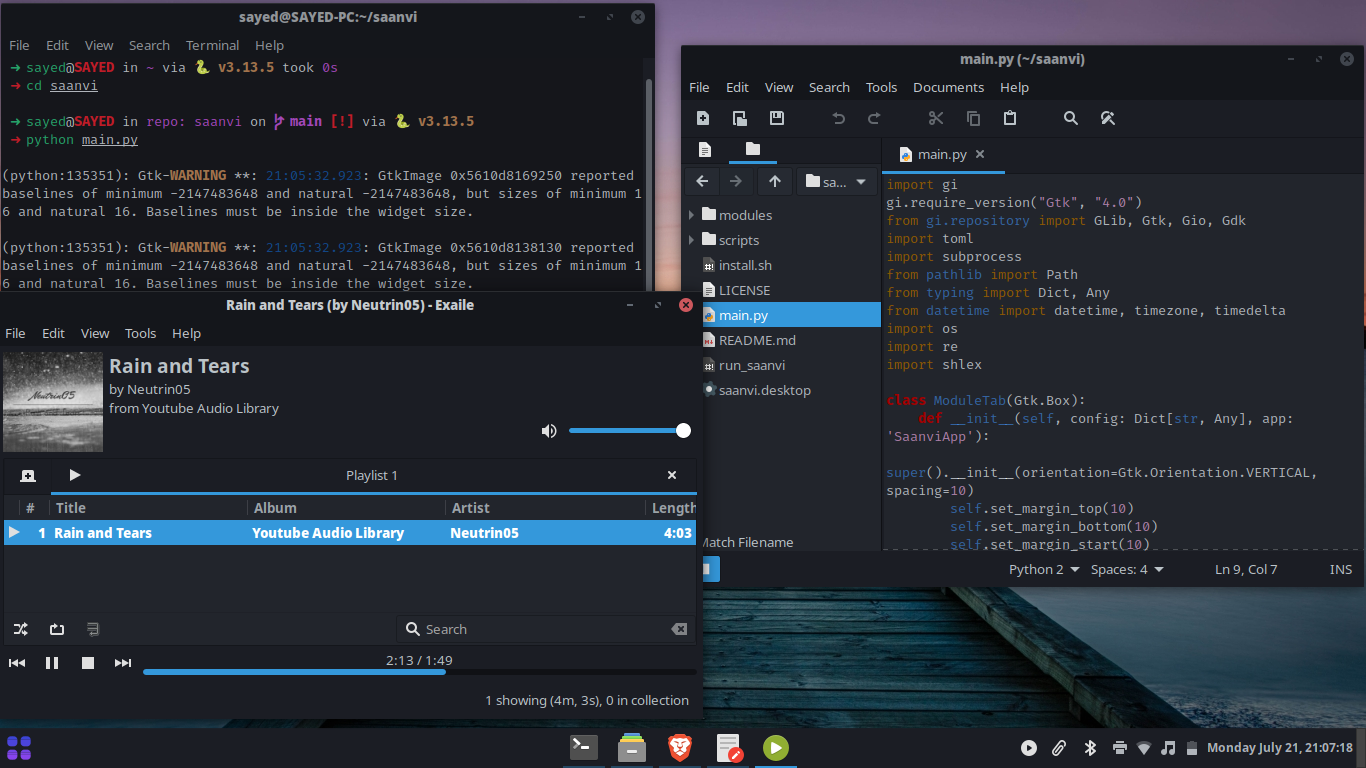This screenshot has height=768, width=1366.
Task: Open the clock showing Monday July 21
Action: pyautogui.click(x=1280, y=748)
